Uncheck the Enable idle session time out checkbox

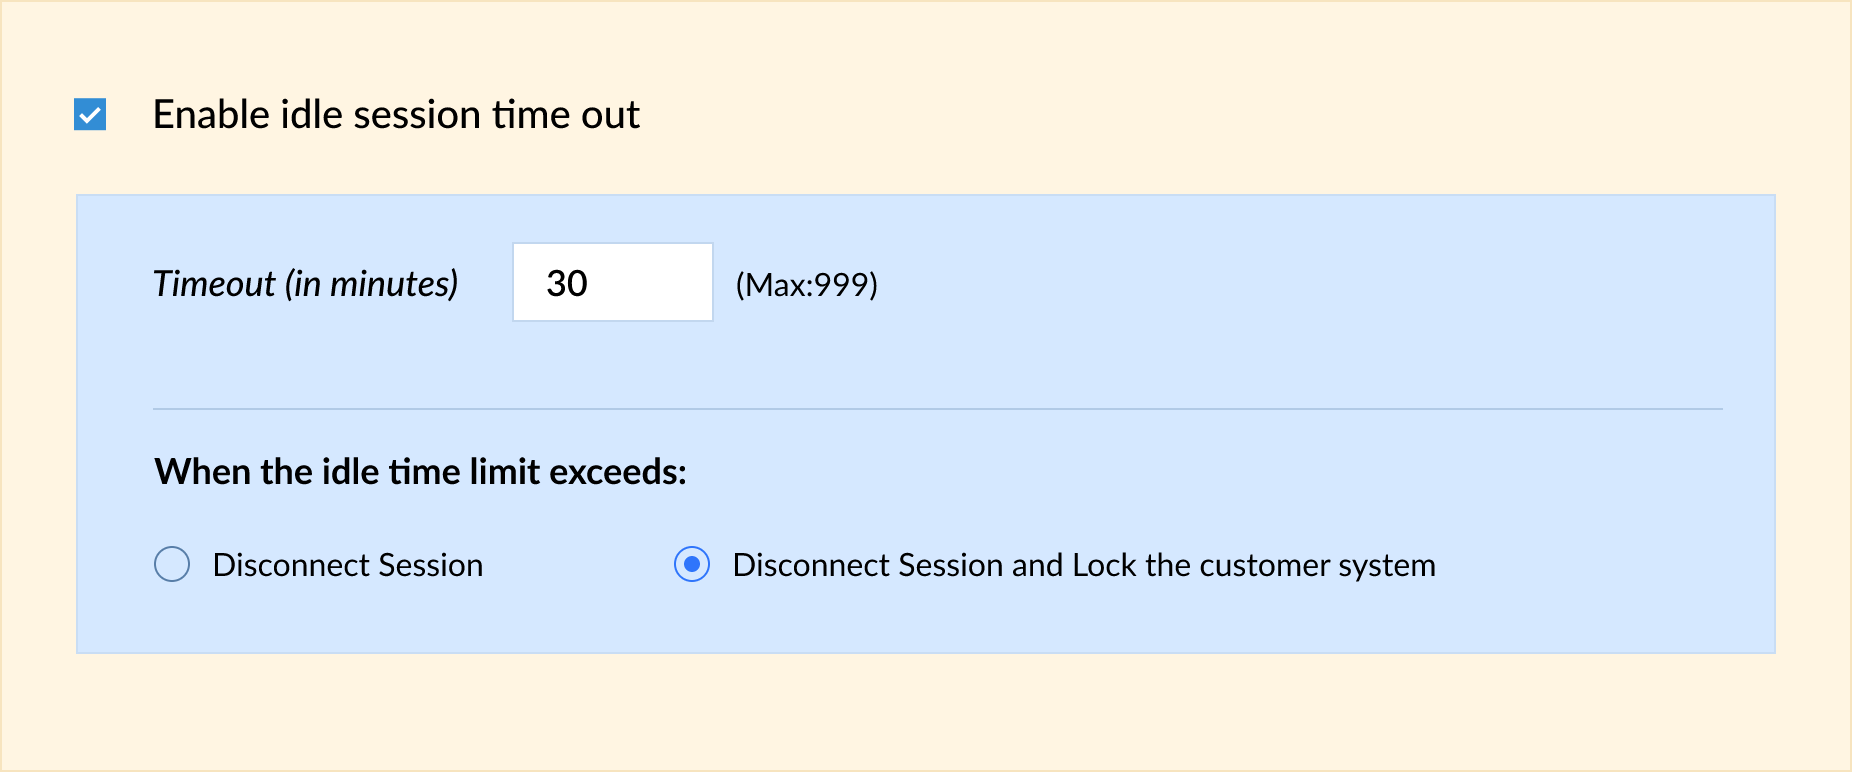pos(90,115)
